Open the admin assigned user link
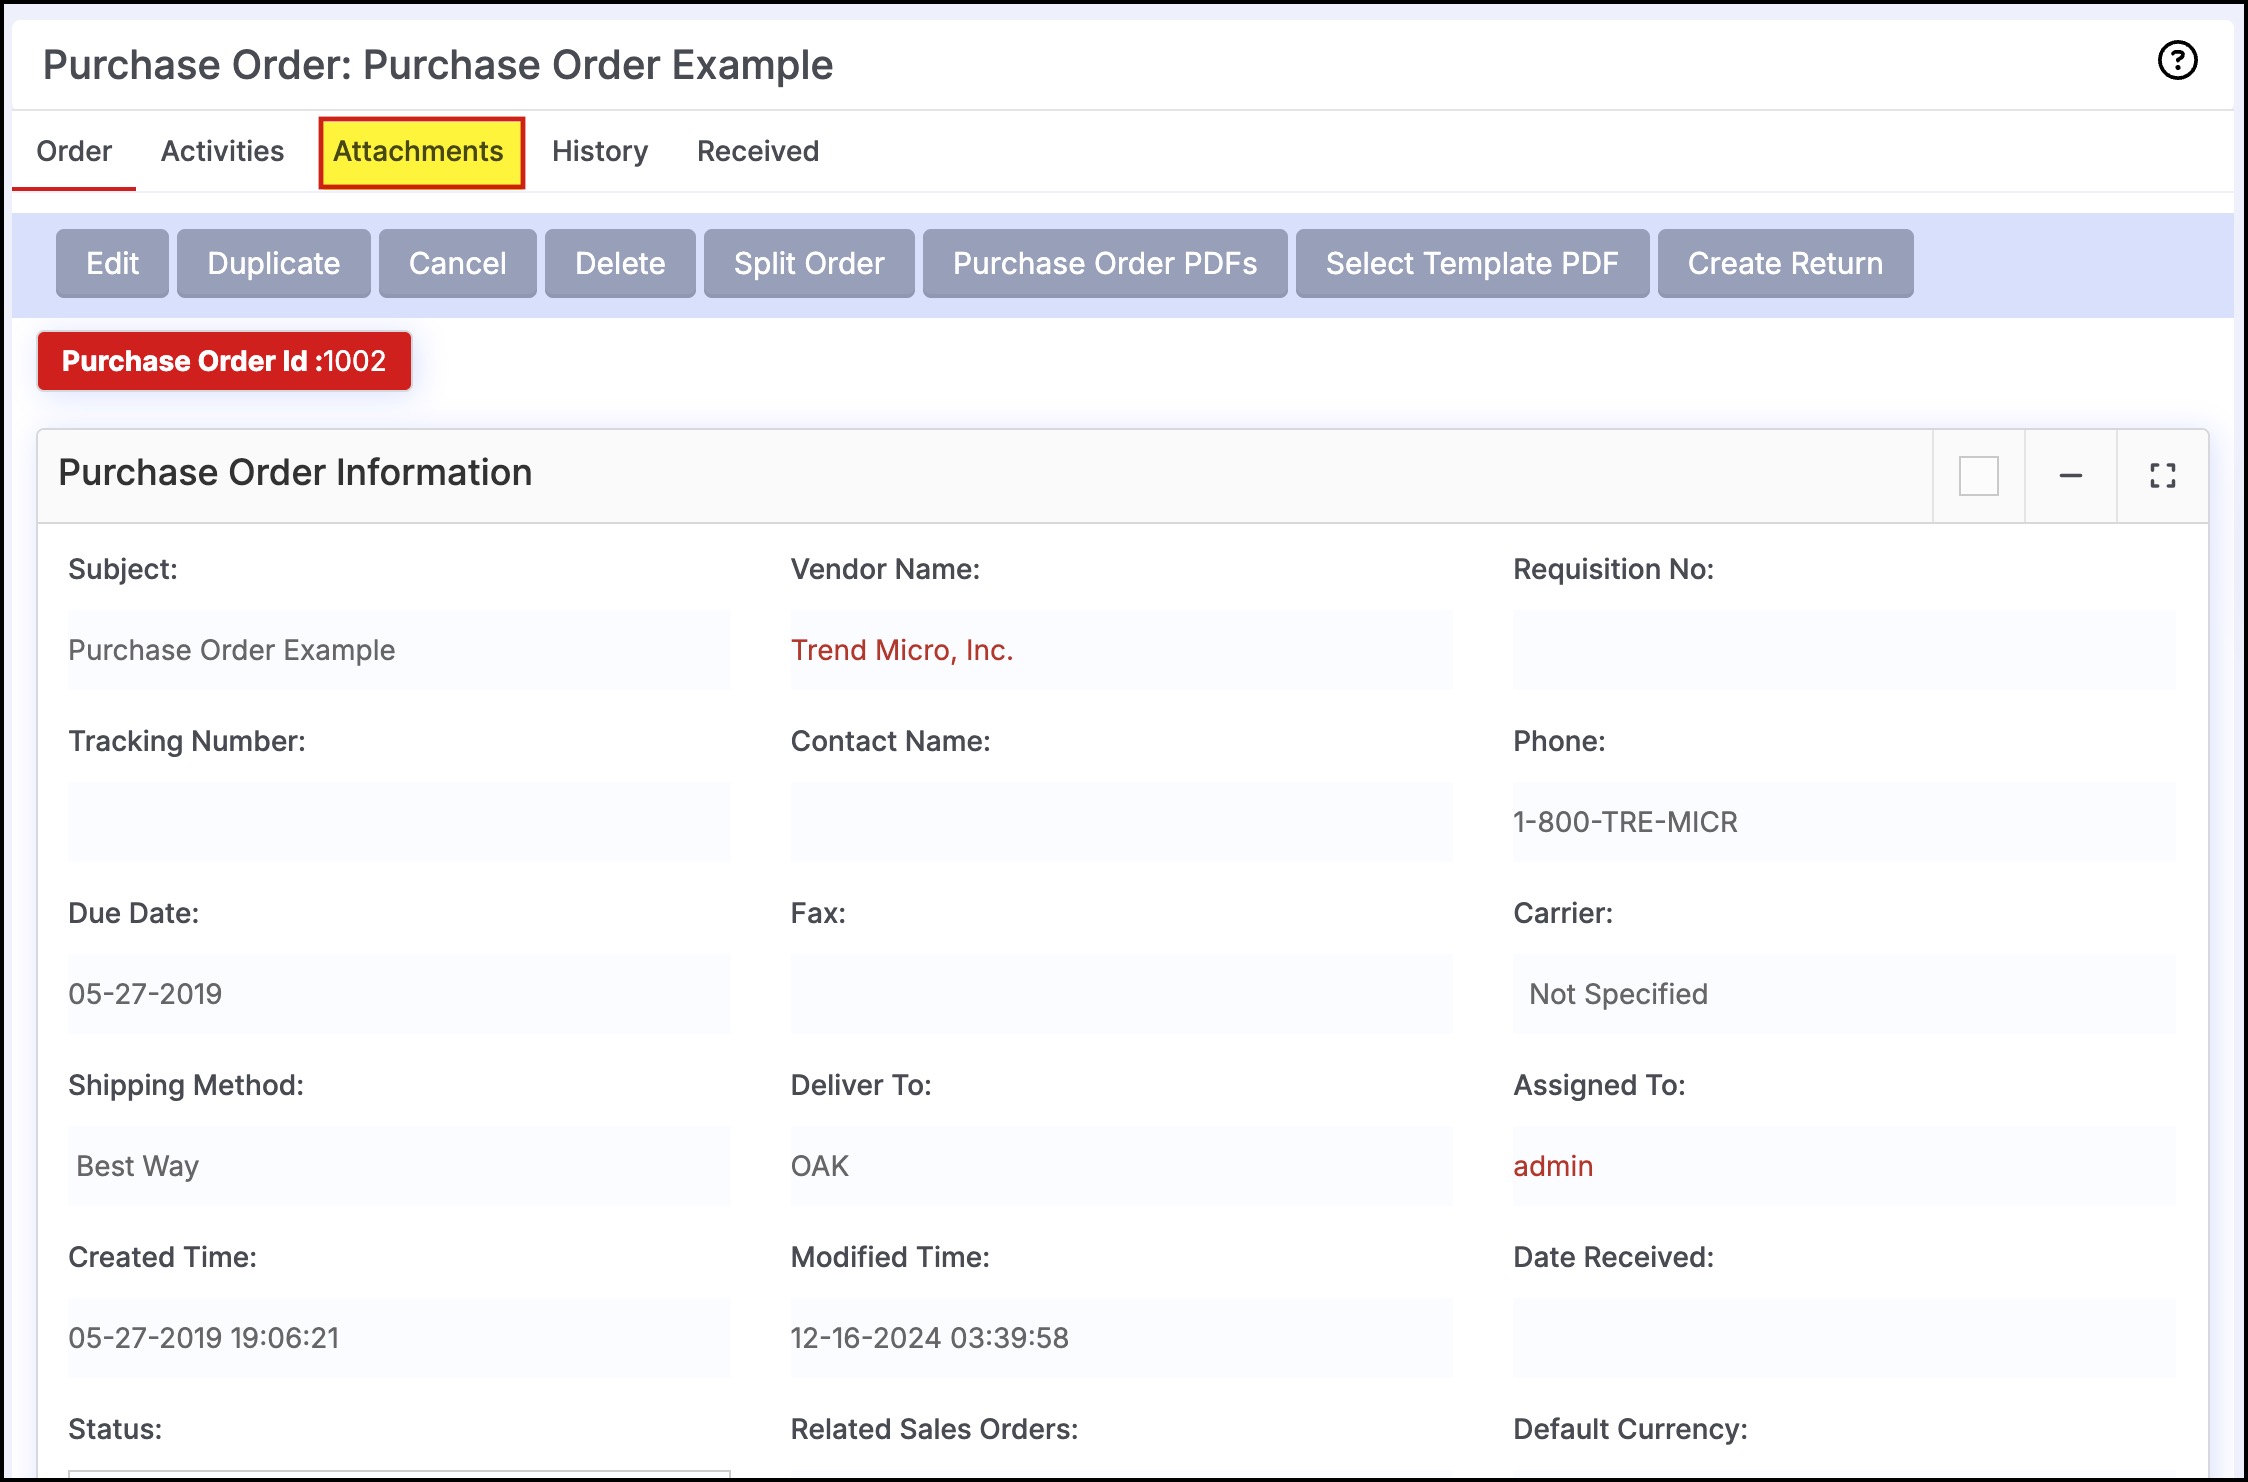This screenshot has height=1482, width=2248. (1552, 1167)
